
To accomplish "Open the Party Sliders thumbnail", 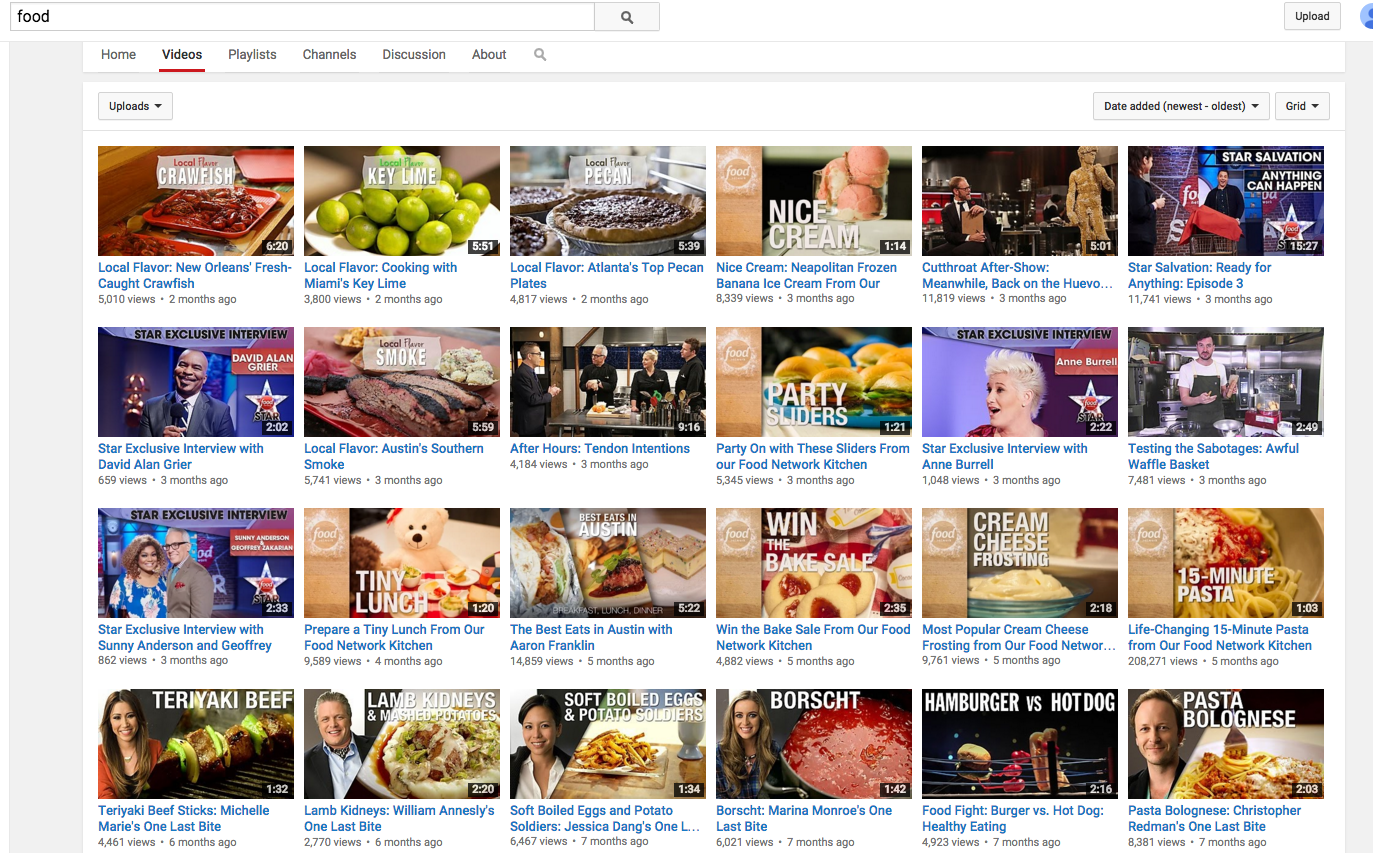I will [x=814, y=382].
